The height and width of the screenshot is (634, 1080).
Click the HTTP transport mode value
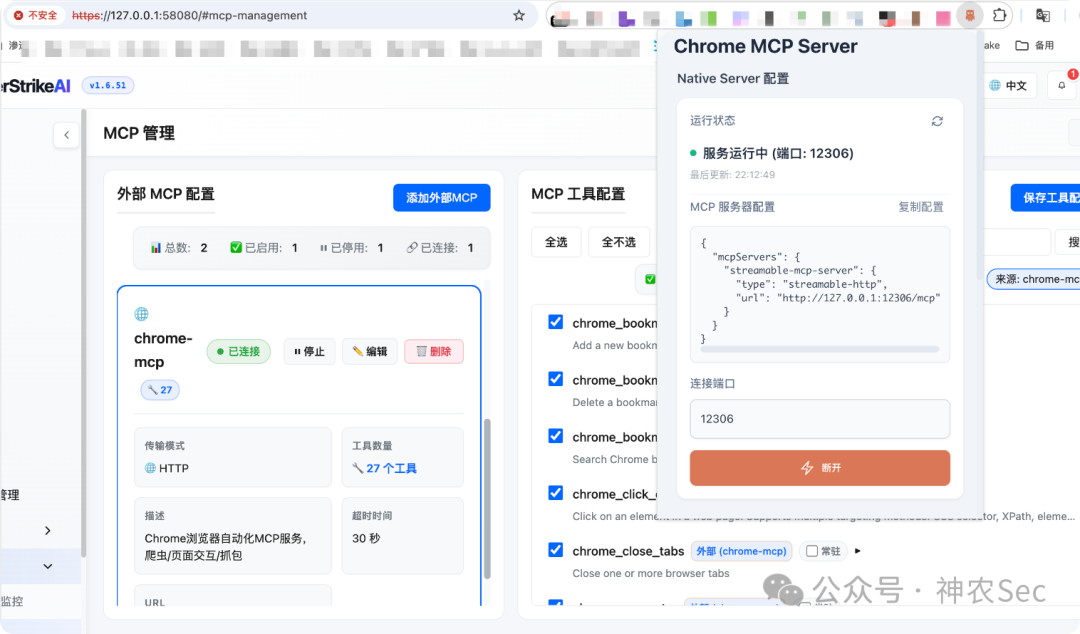167,469
